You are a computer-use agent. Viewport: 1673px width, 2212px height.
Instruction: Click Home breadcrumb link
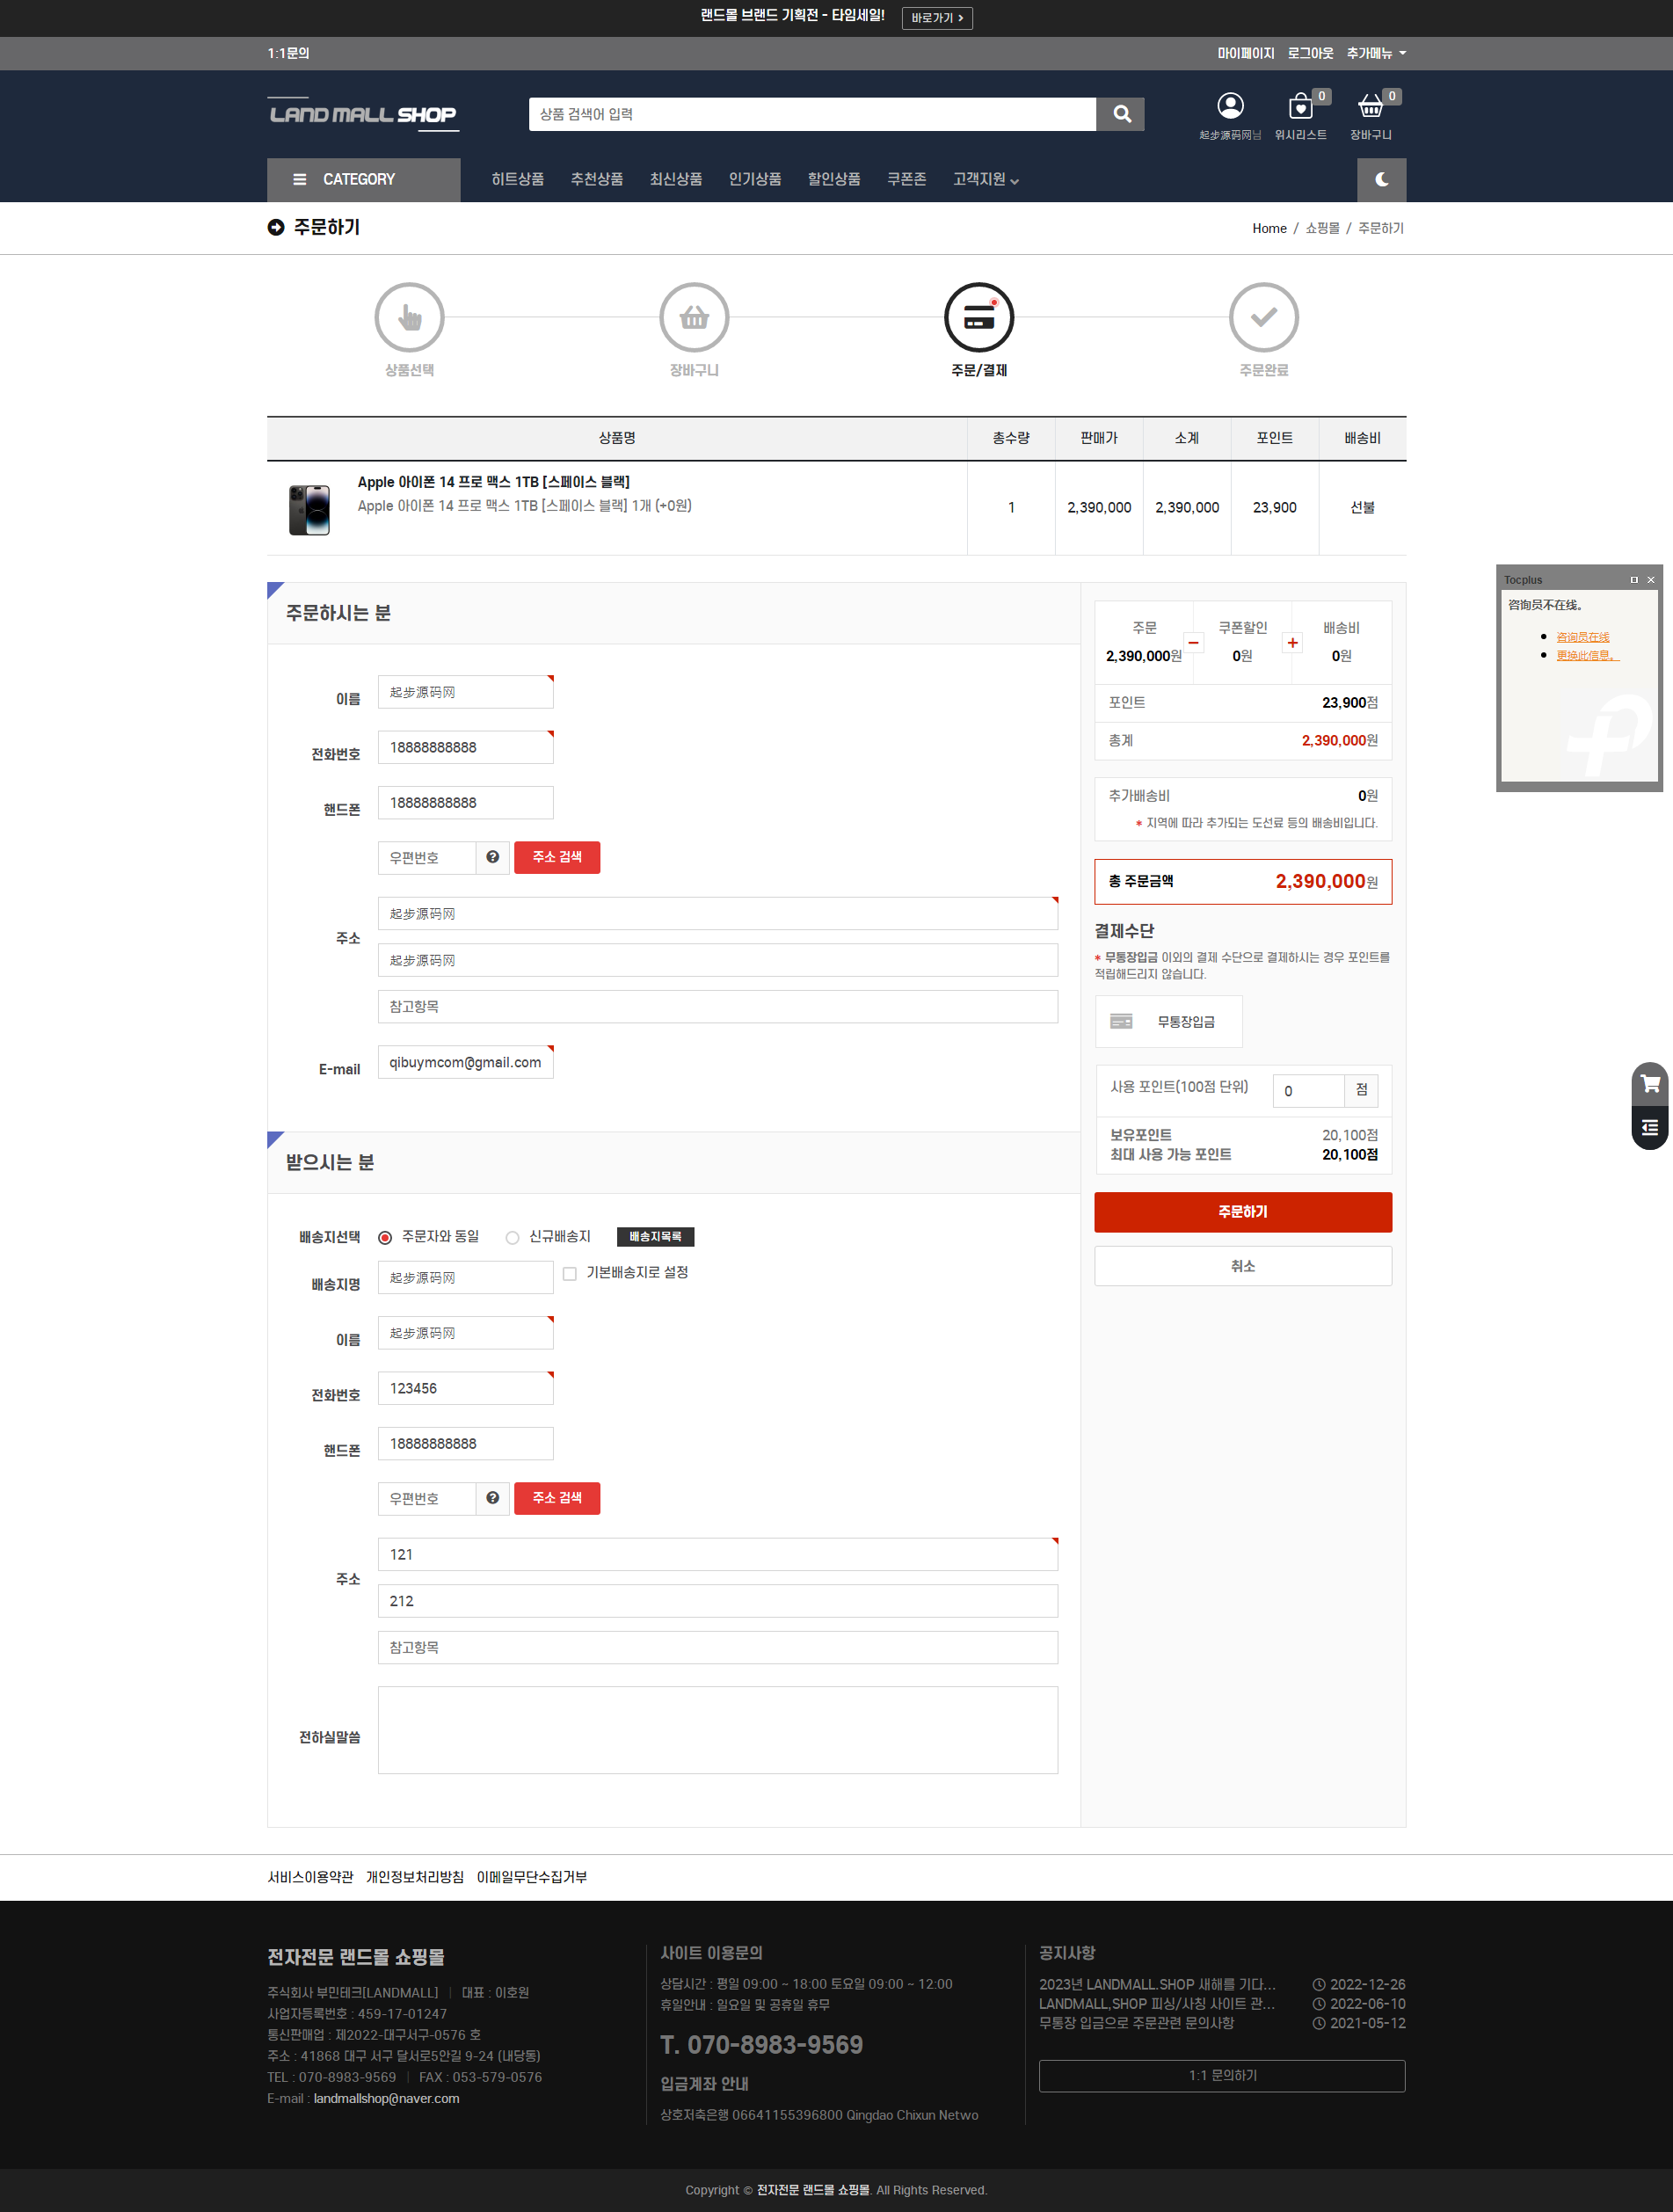tap(1269, 228)
